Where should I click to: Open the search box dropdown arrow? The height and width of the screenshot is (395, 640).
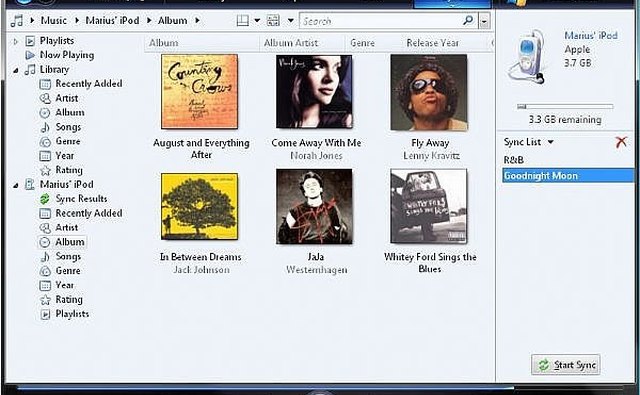(x=484, y=21)
